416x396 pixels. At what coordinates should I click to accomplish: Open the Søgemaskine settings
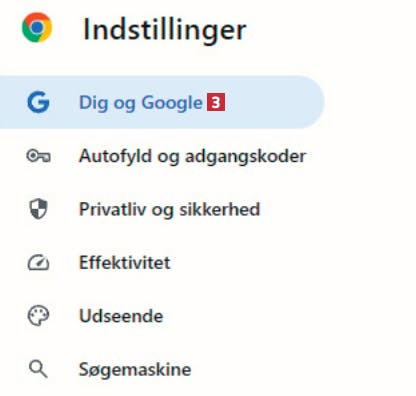tap(135, 369)
